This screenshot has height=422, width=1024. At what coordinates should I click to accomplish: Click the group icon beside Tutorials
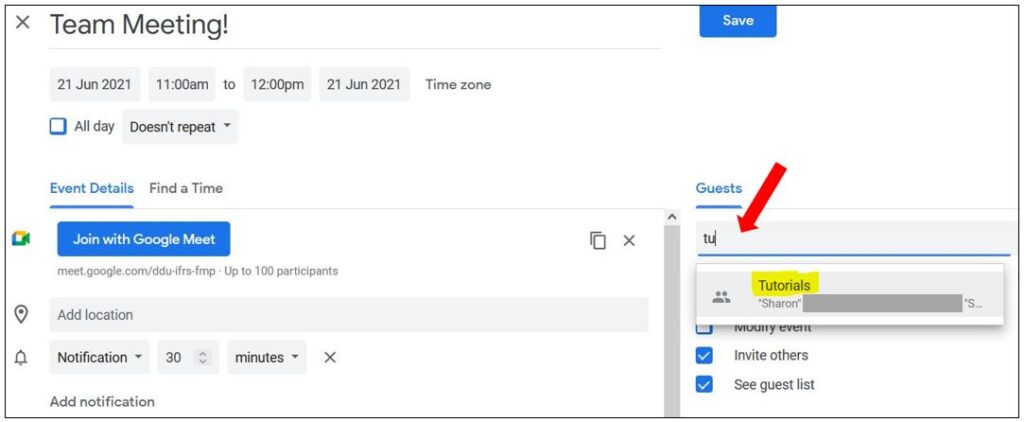pyautogui.click(x=721, y=298)
